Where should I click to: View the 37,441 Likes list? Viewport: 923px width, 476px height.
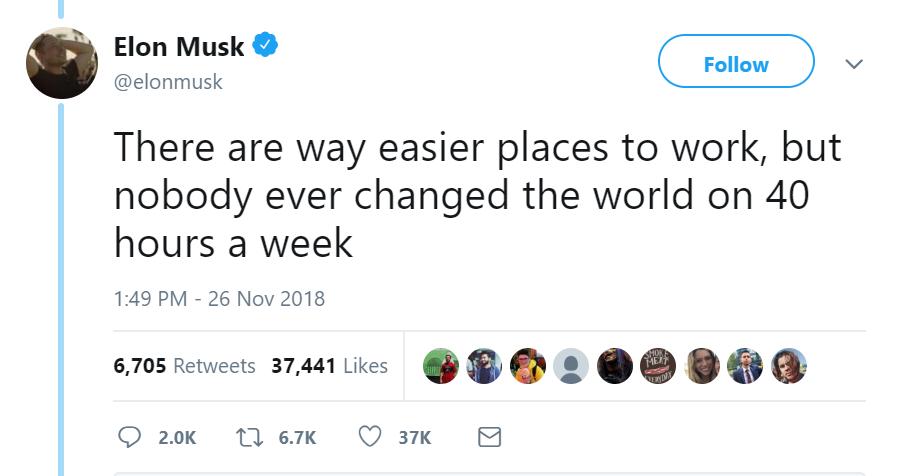click(x=329, y=366)
